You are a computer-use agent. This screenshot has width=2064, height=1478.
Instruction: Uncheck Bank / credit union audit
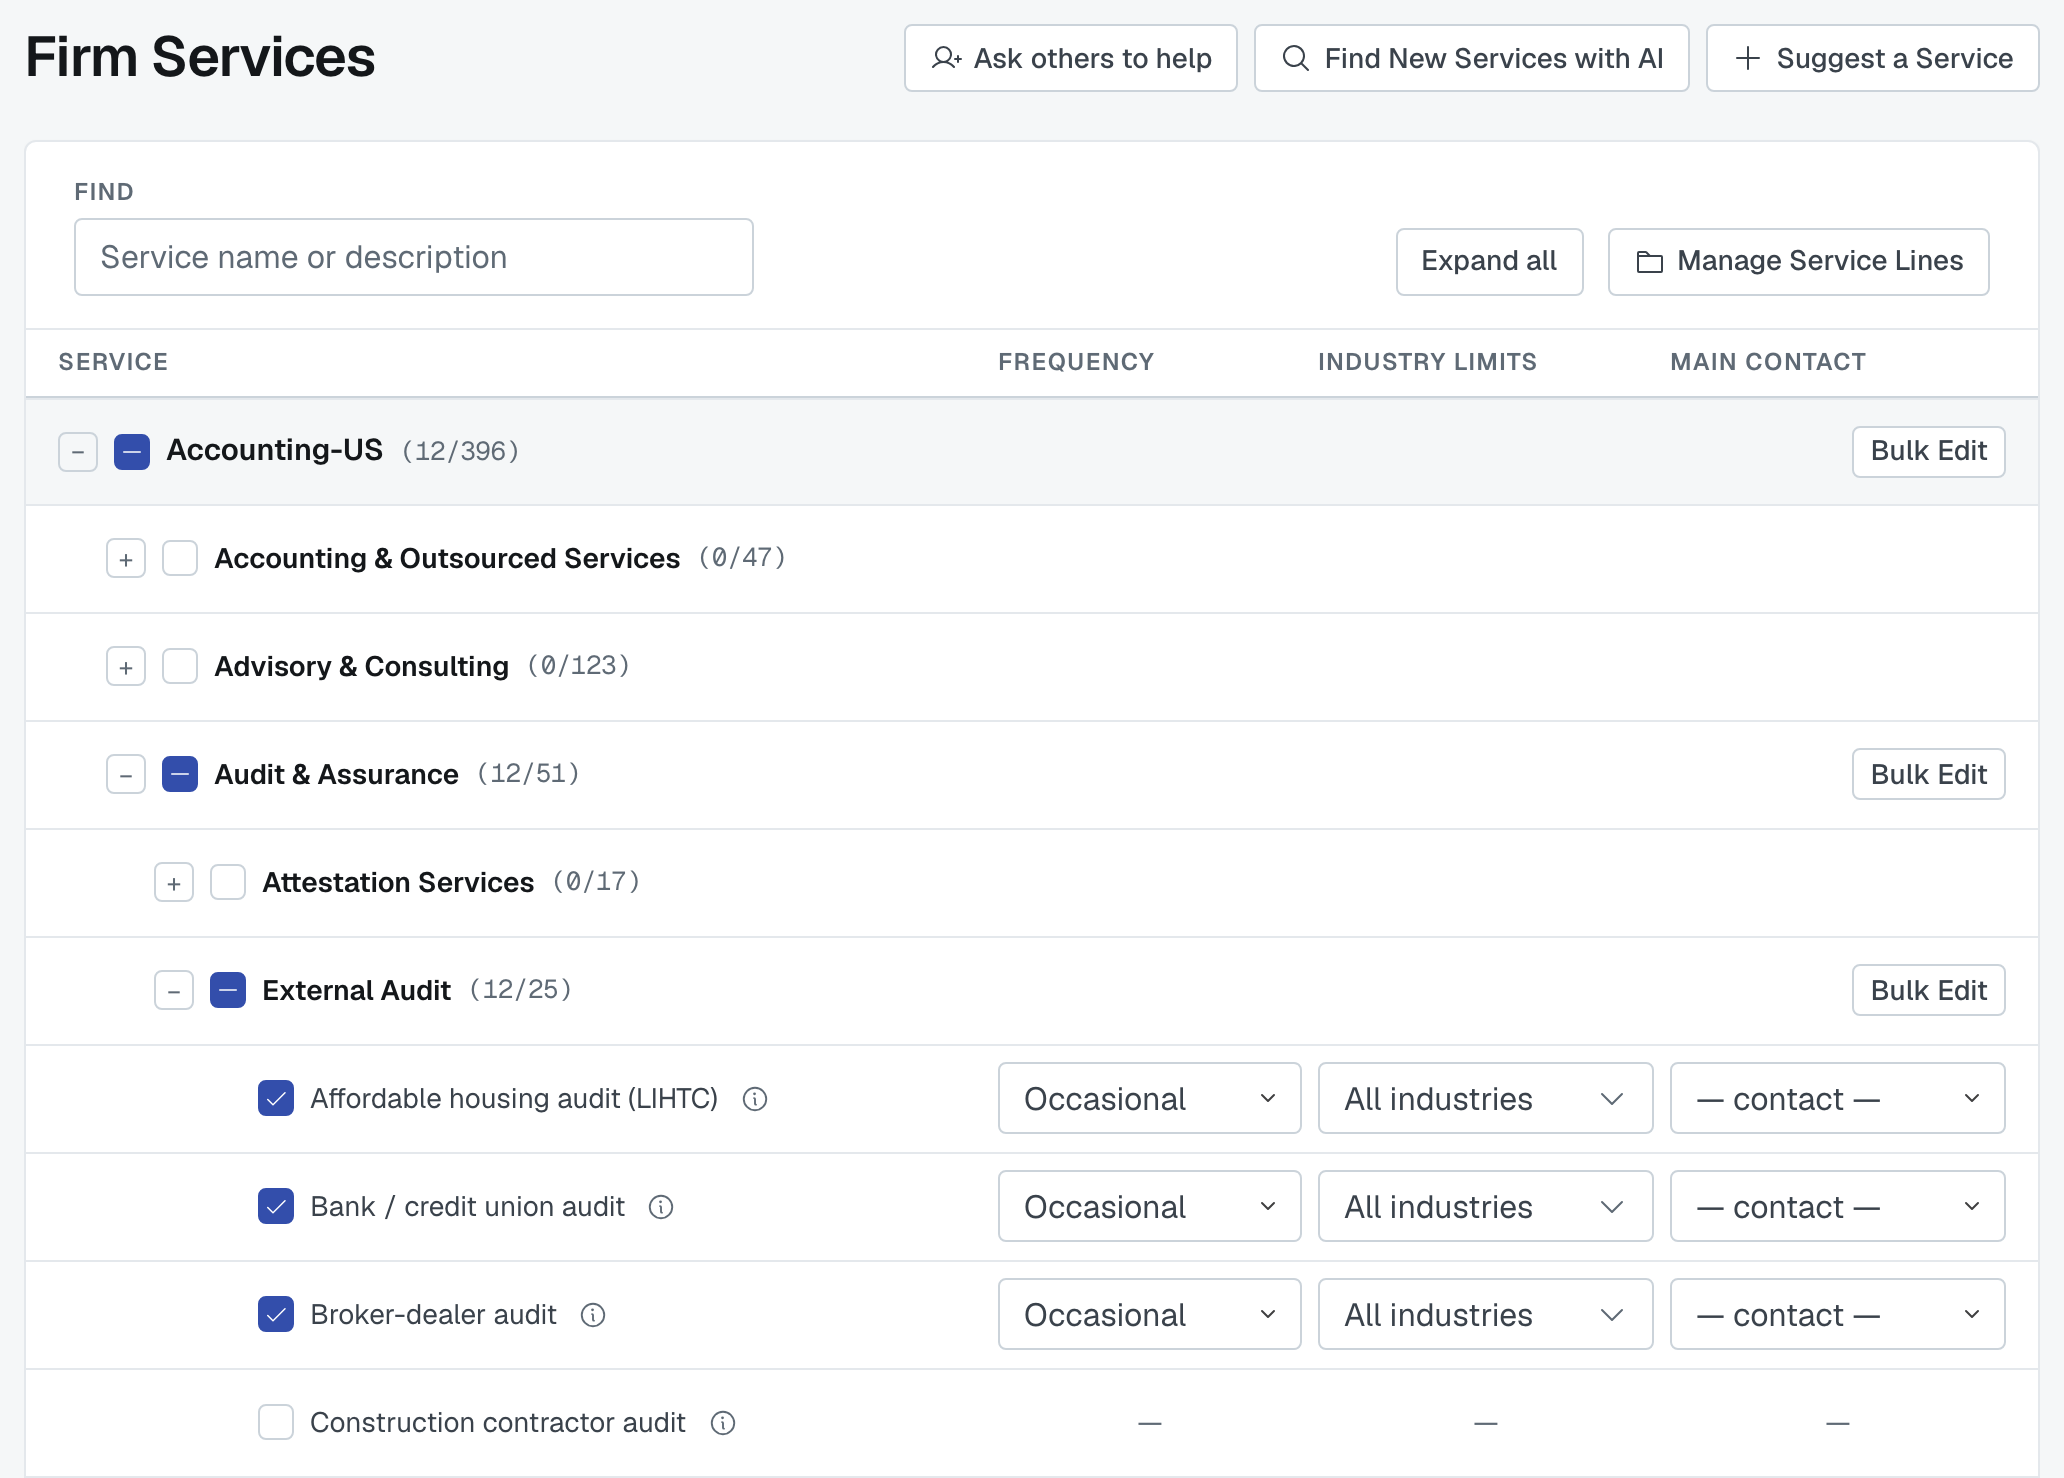276,1206
